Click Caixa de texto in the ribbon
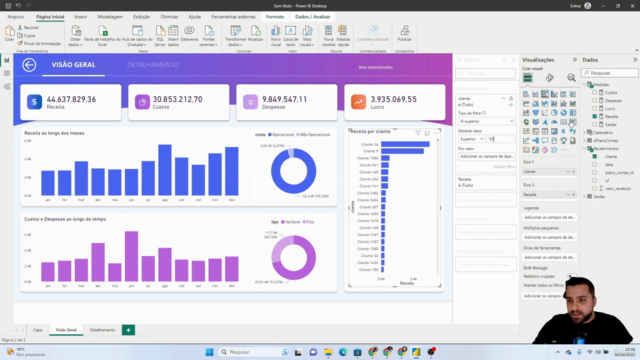 291,36
